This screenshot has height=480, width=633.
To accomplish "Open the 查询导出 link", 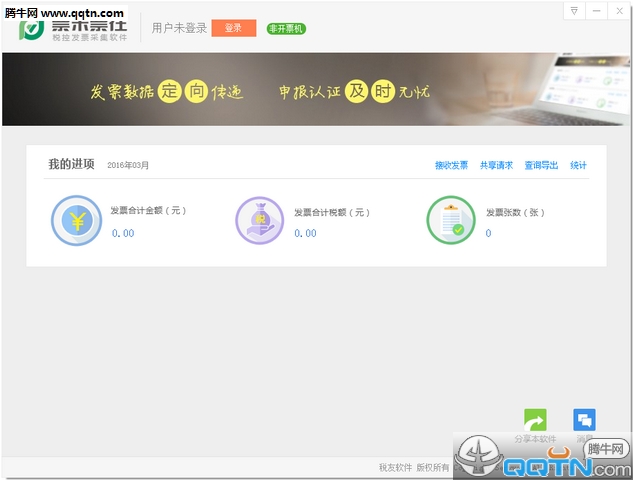I will coord(541,165).
